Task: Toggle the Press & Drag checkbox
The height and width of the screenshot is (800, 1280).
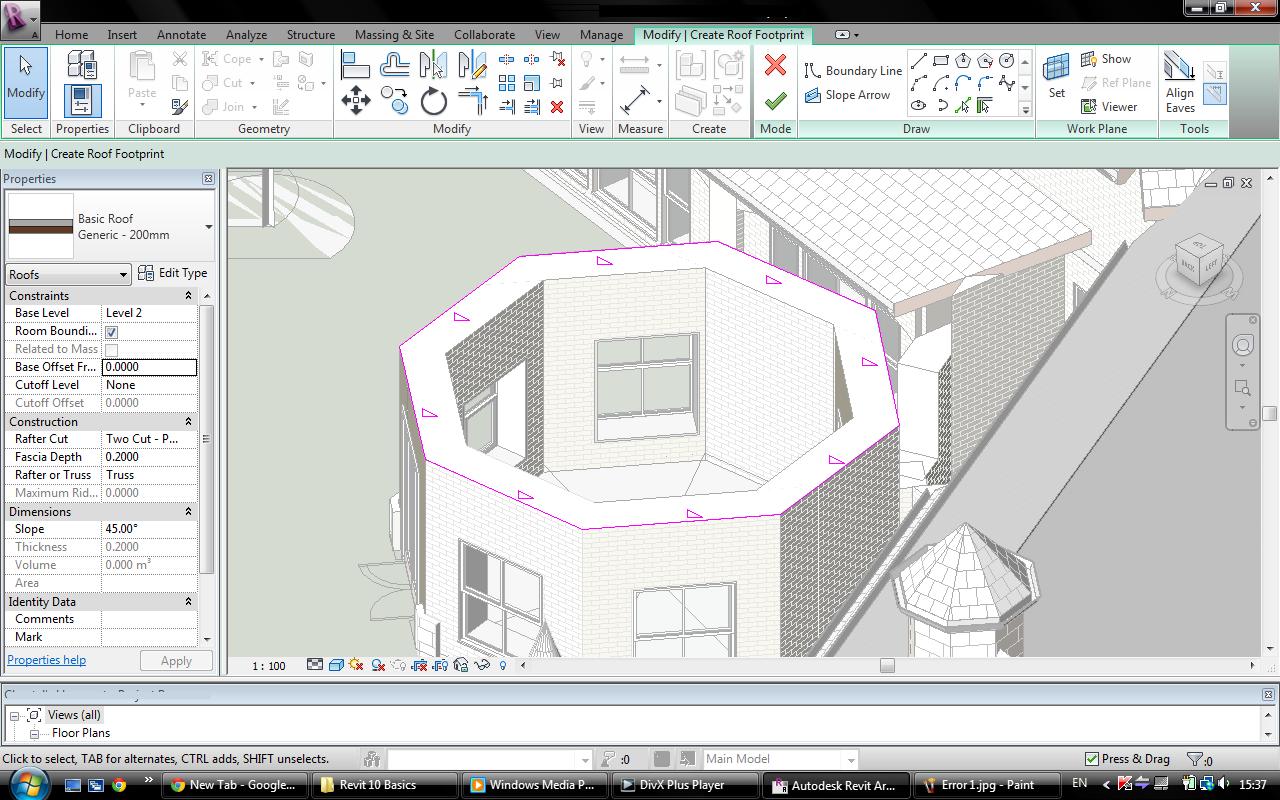Action: pyautogui.click(x=1092, y=759)
